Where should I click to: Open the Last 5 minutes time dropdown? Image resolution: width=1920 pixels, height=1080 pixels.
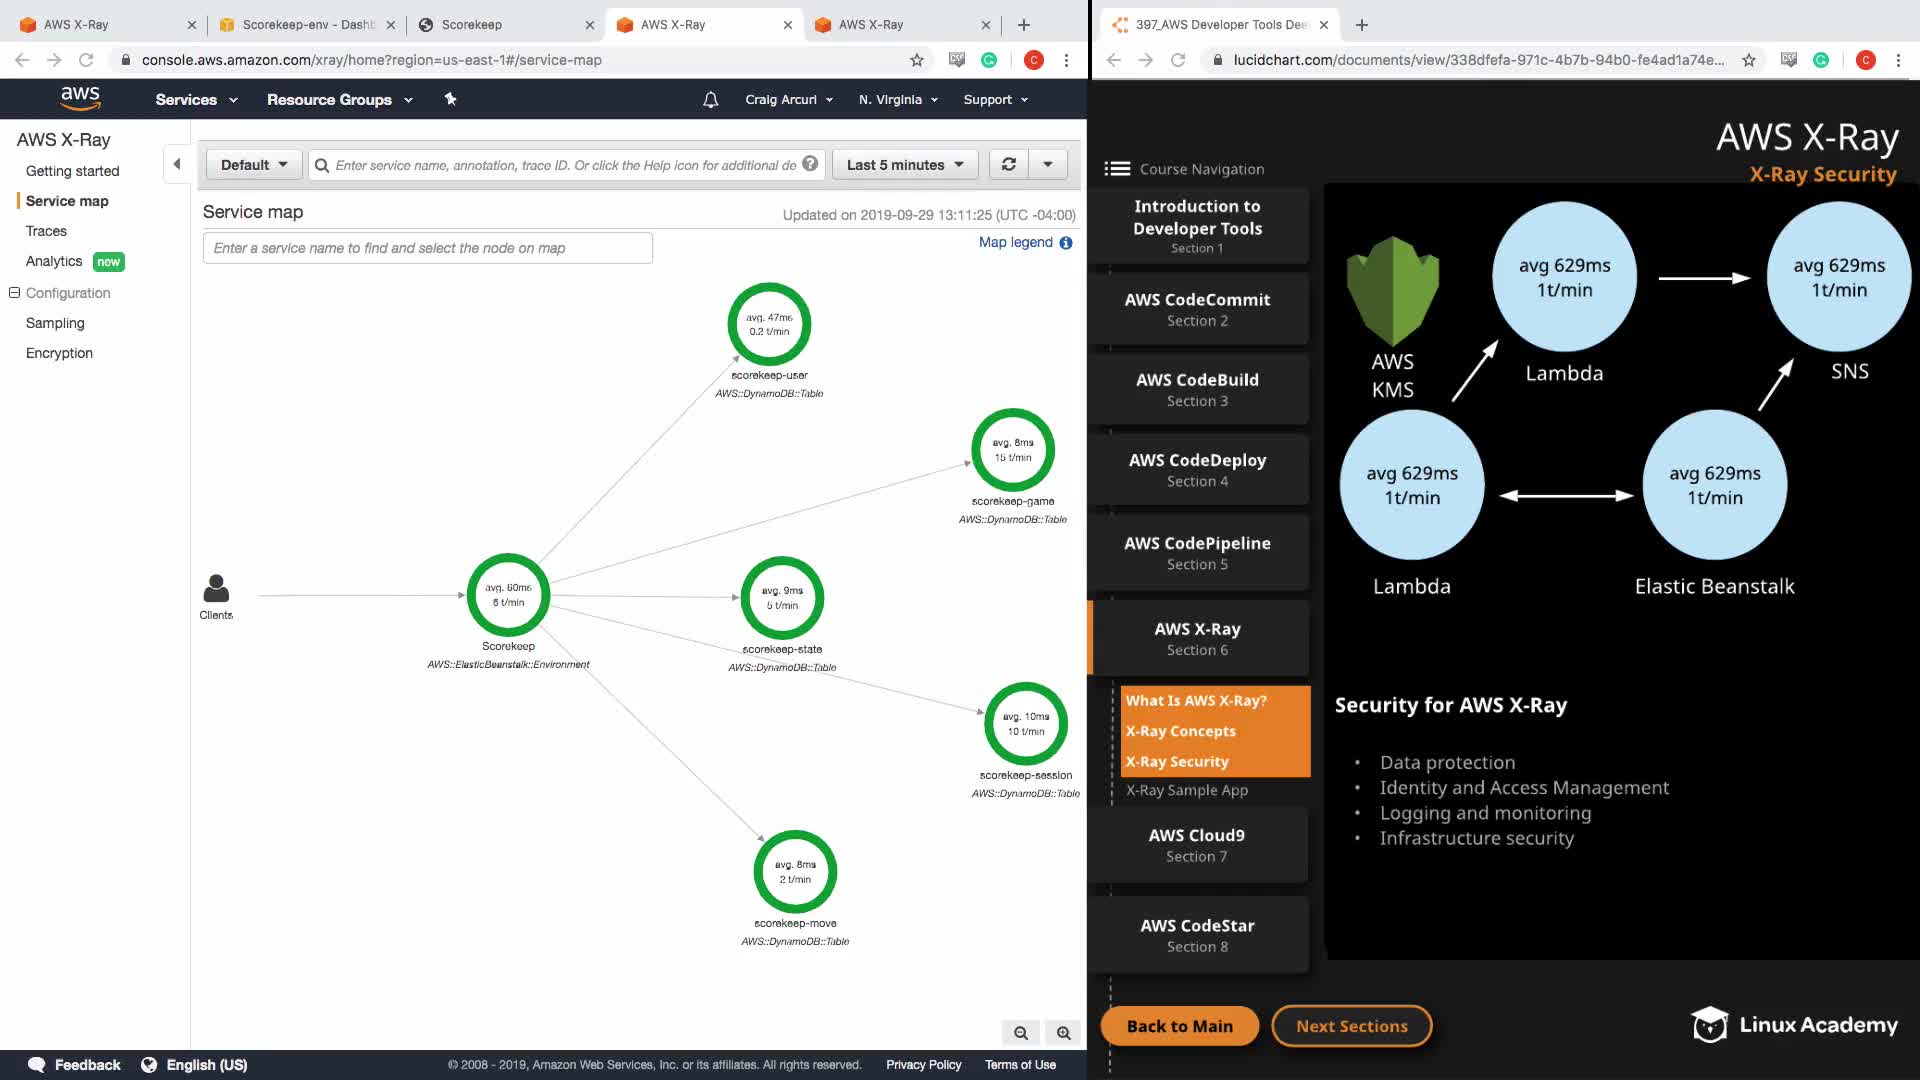click(904, 165)
